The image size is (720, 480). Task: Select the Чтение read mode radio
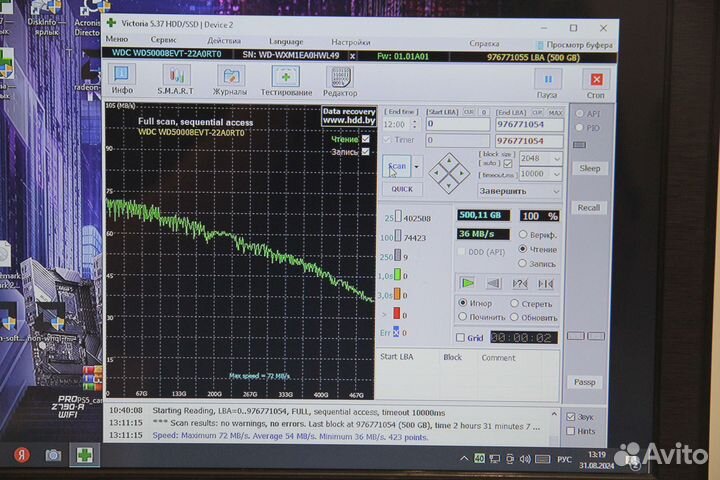pos(523,249)
